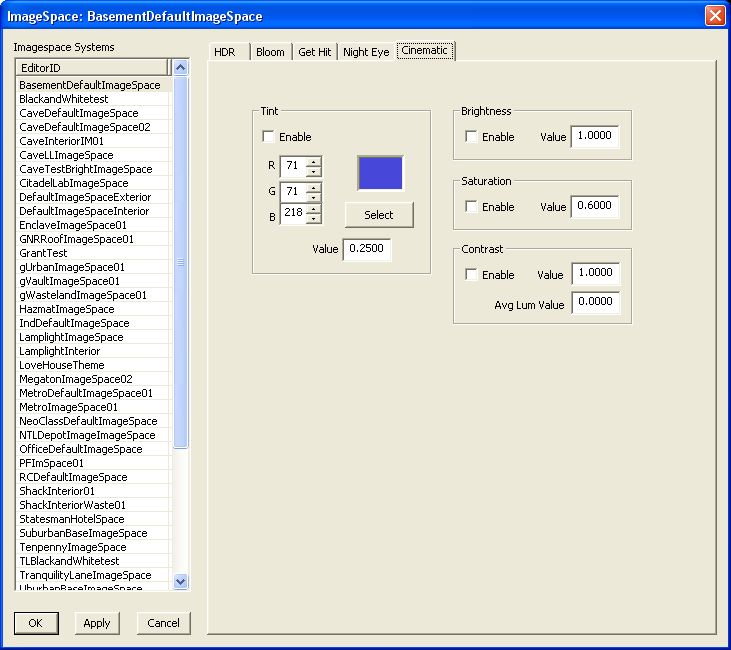Select CaveInteriorIM01 entry
The image size is (731, 650).
point(92,141)
